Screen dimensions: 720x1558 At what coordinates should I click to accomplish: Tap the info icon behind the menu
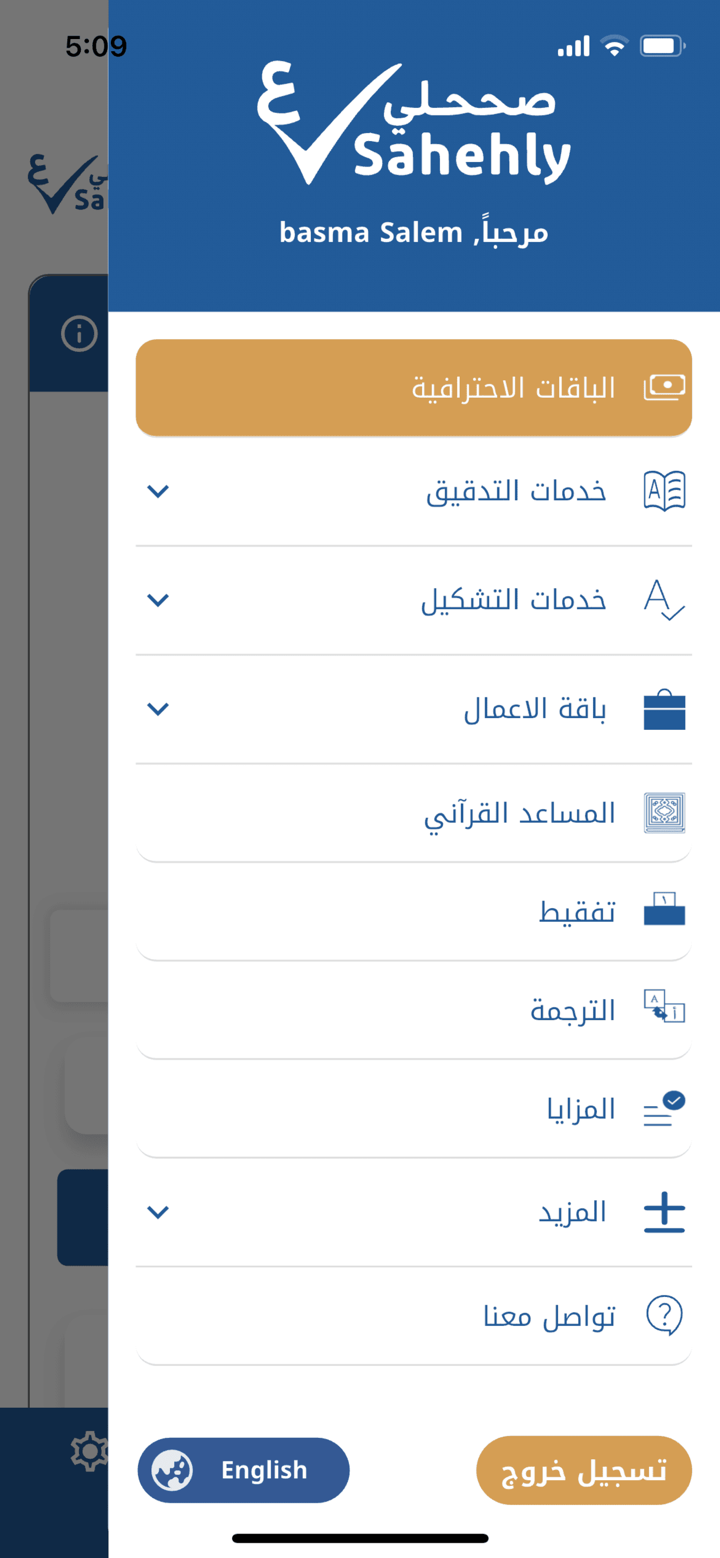(x=80, y=333)
